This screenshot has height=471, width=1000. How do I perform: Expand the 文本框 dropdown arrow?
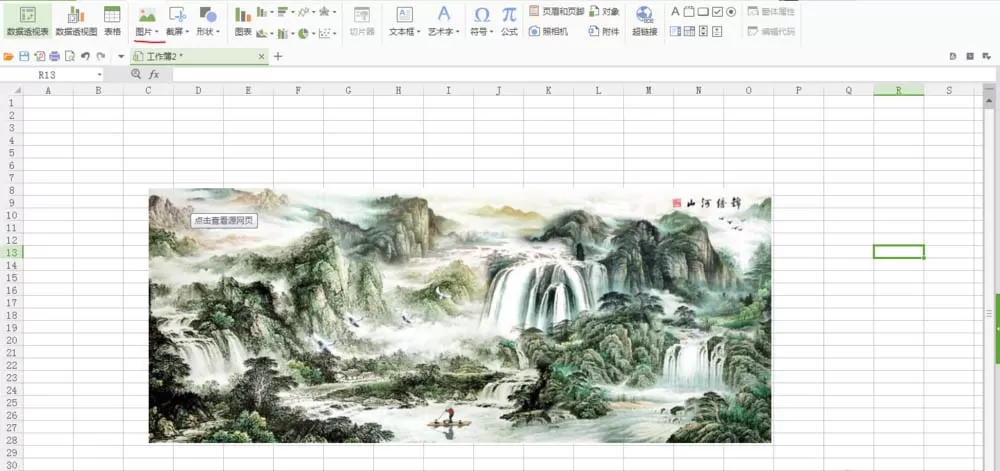(420, 31)
